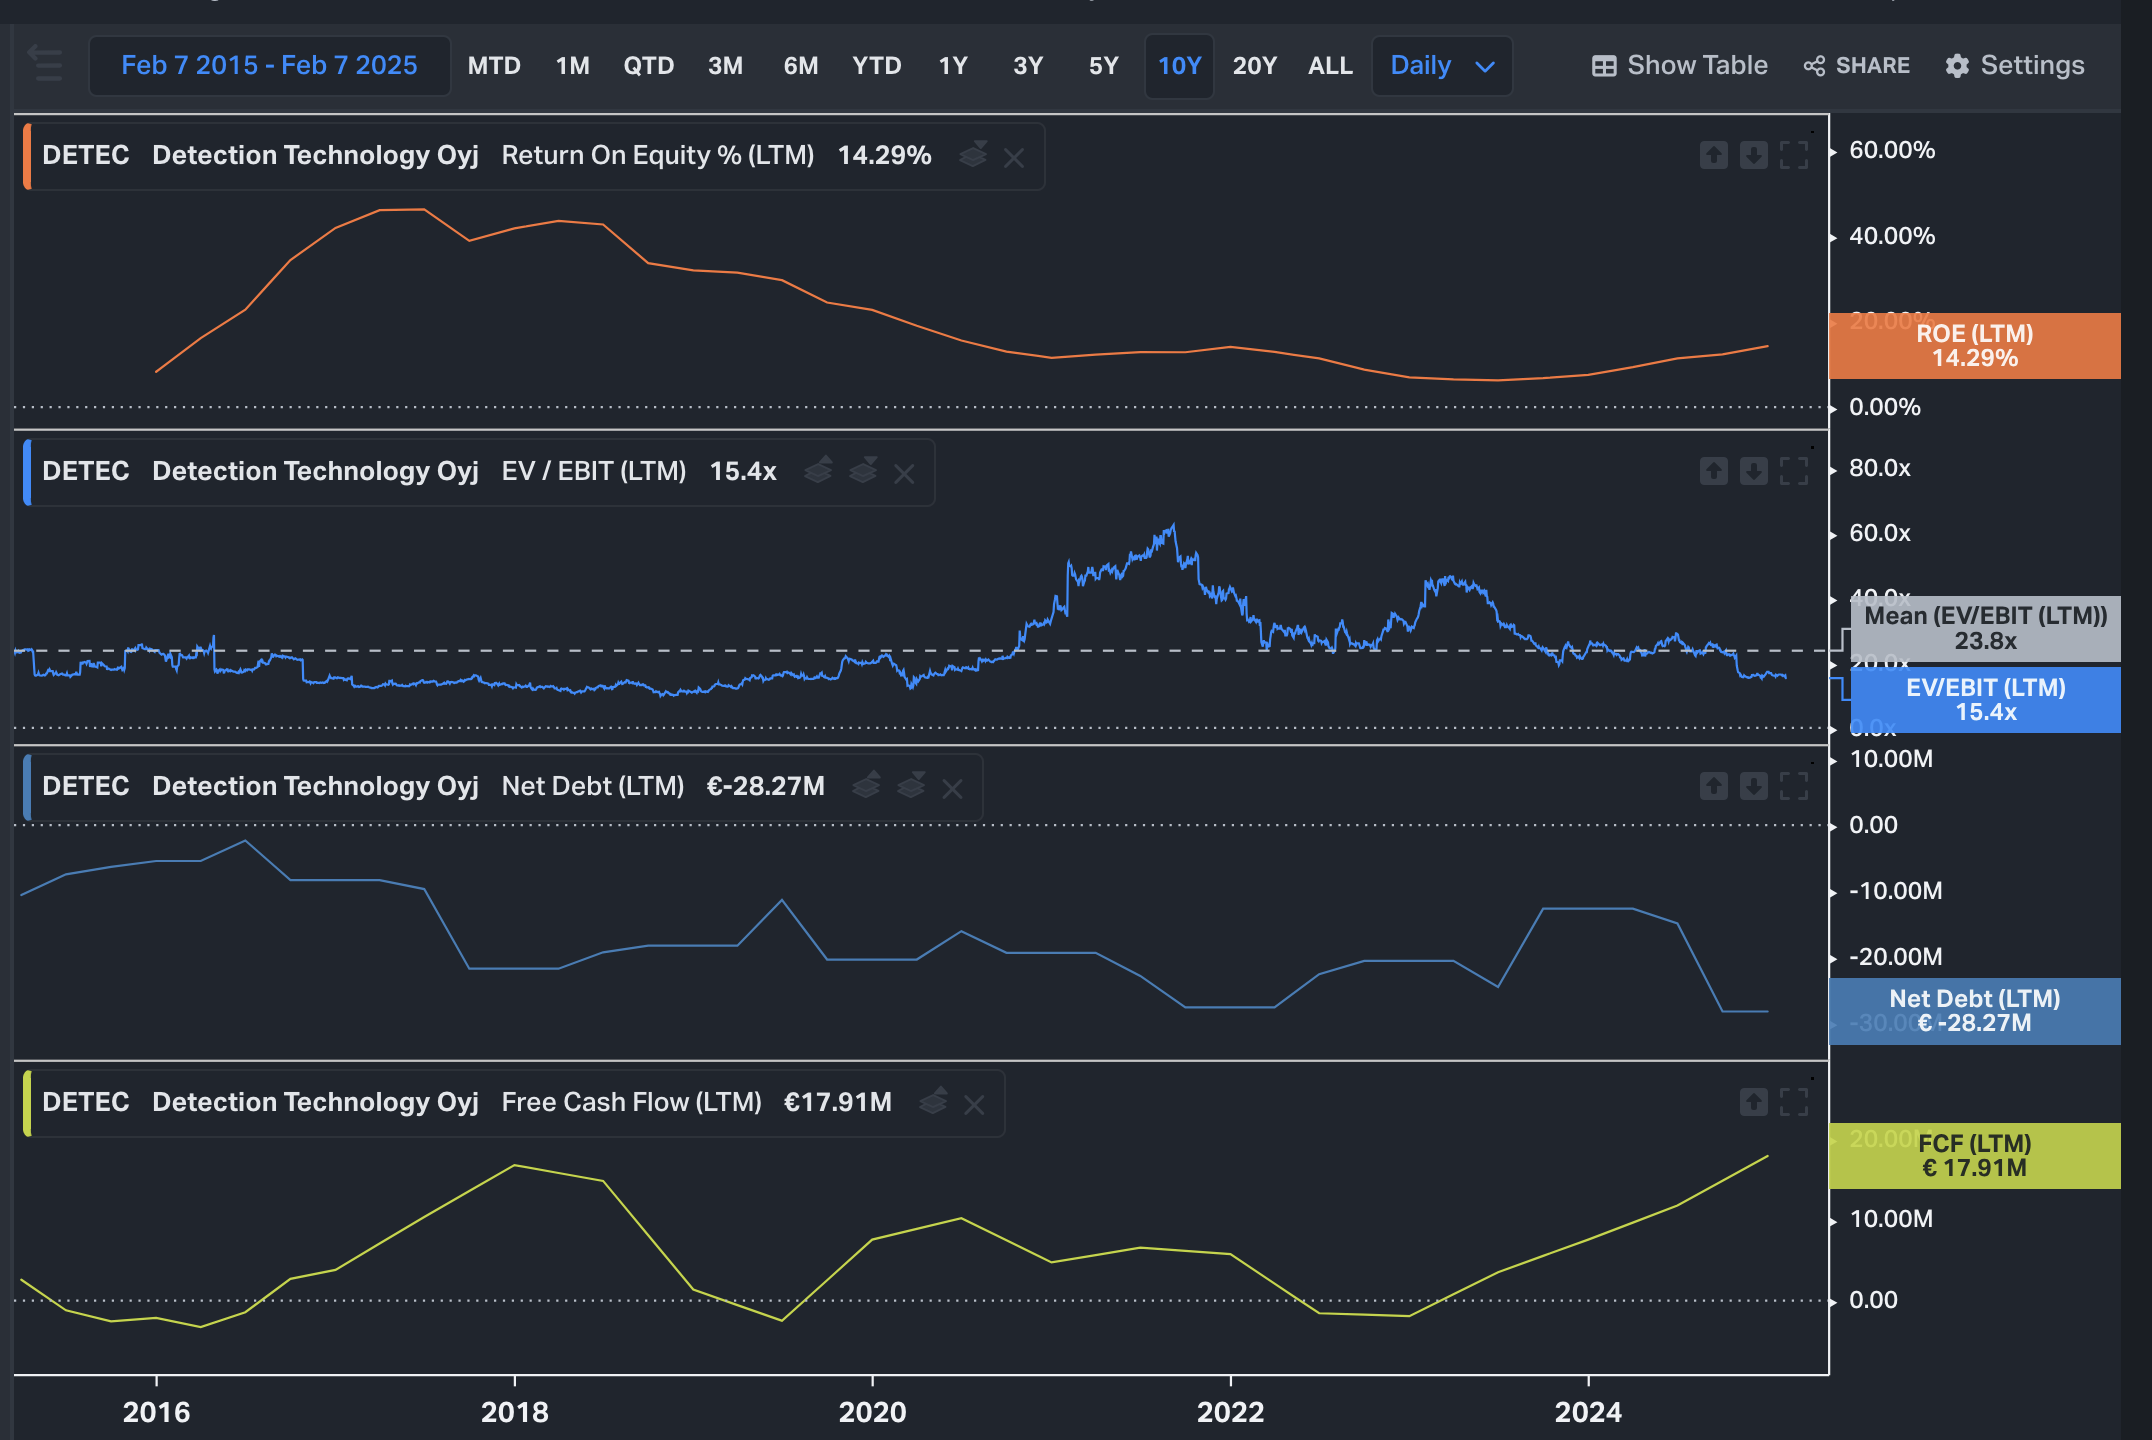Collapse the sidebar with the arrow-lines icon
Screen dimensions: 2152x1440
[45, 64]
